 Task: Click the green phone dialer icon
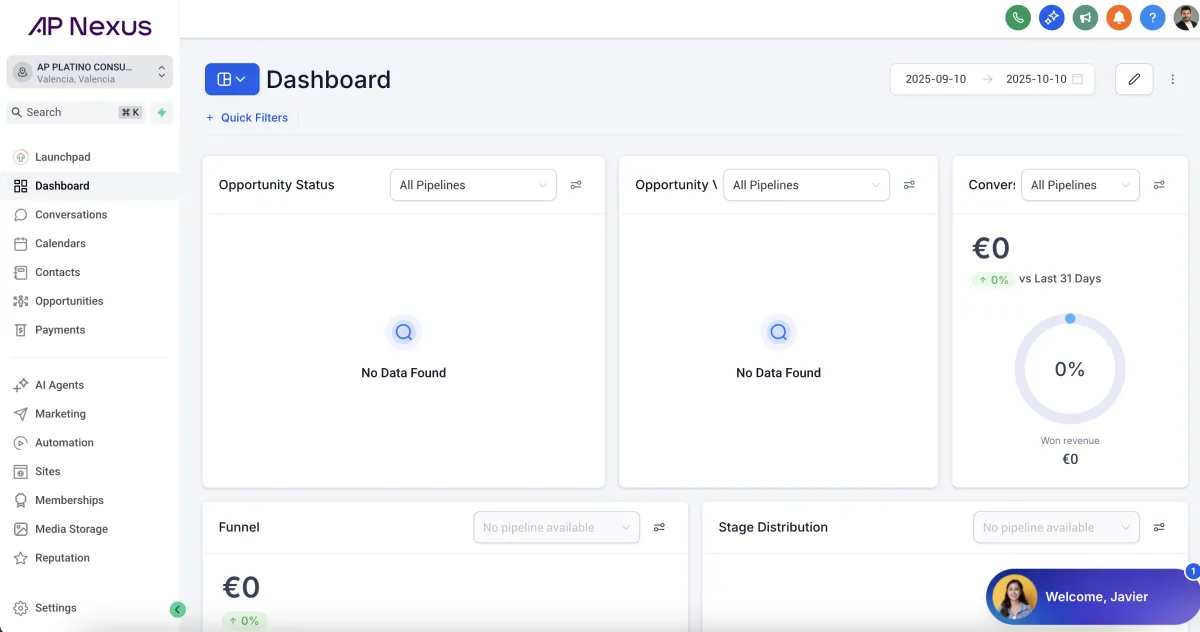coord(1018,17)
